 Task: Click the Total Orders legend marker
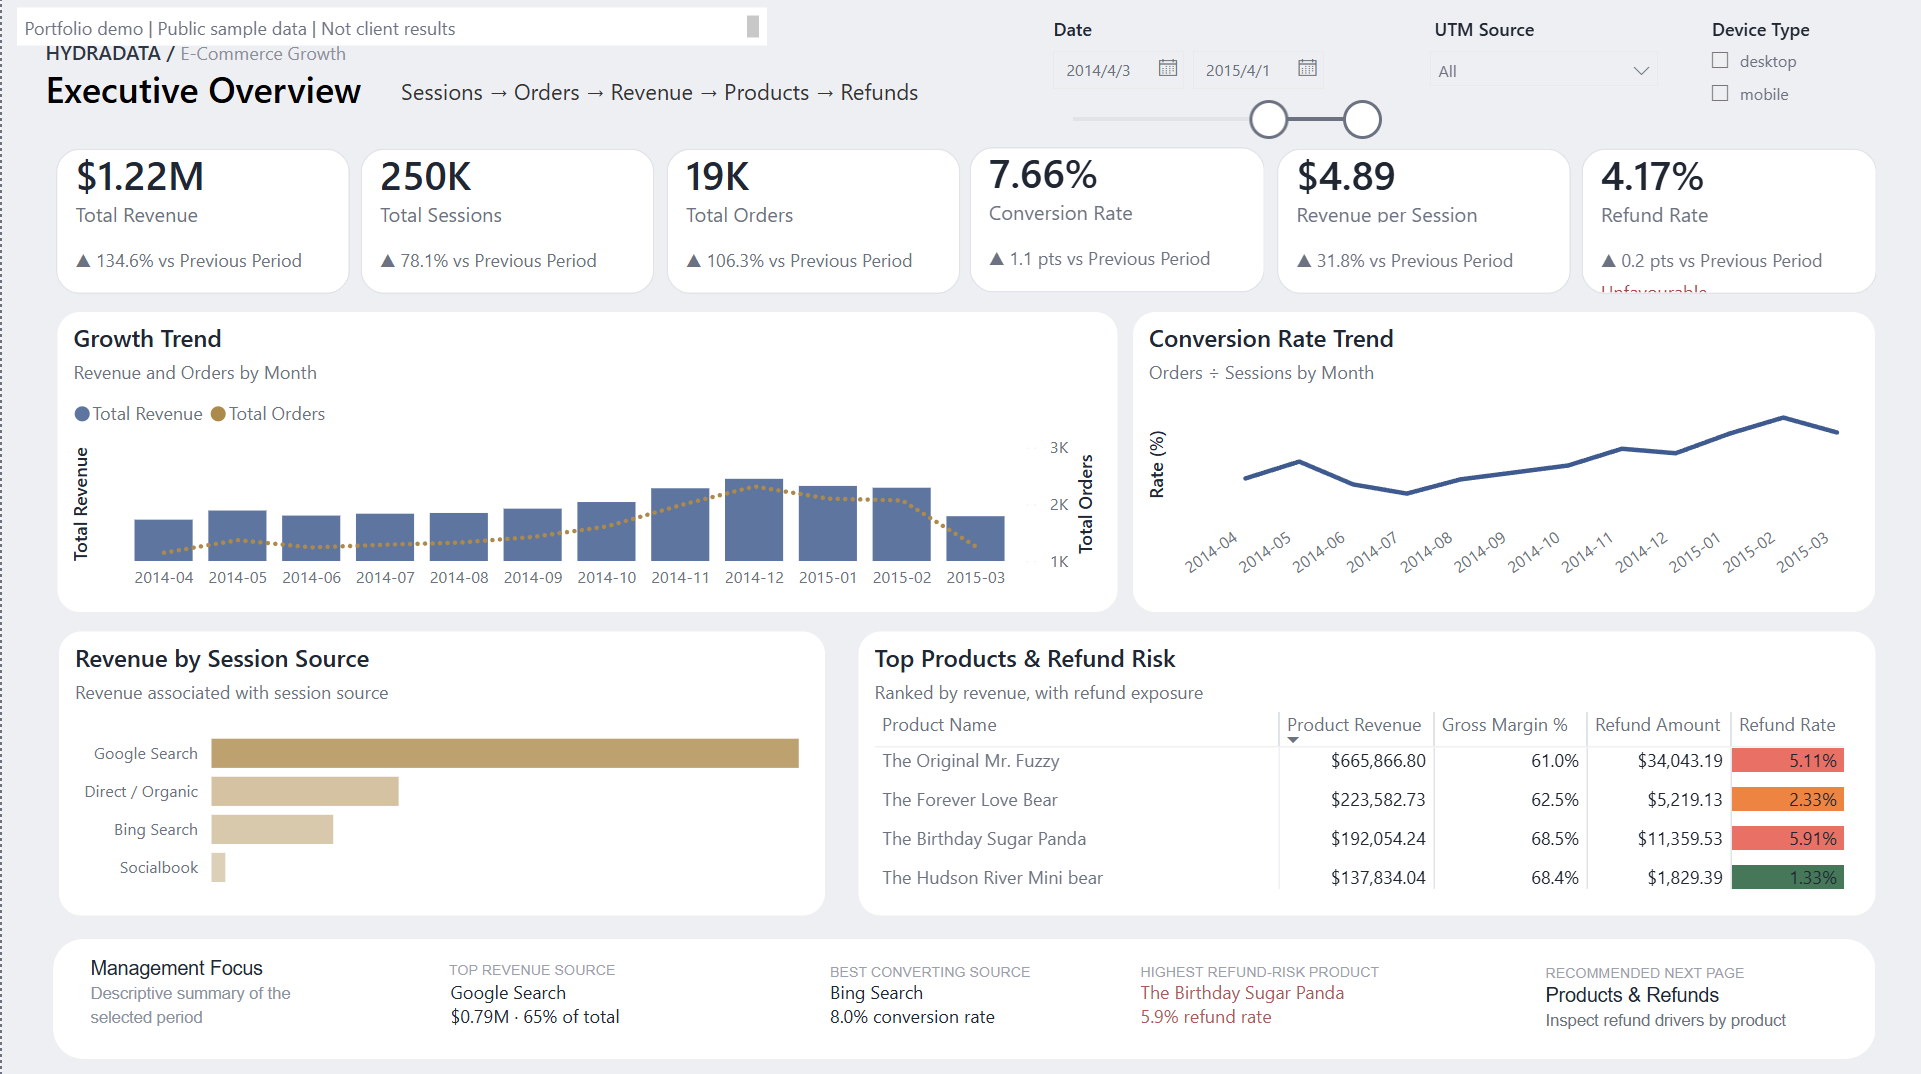coord(218,414)
